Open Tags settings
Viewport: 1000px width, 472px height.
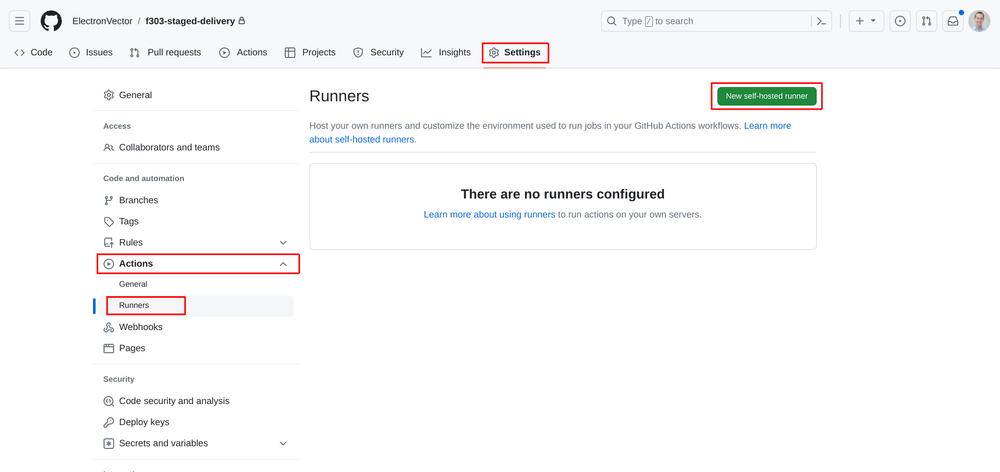(x=195, y=221)
